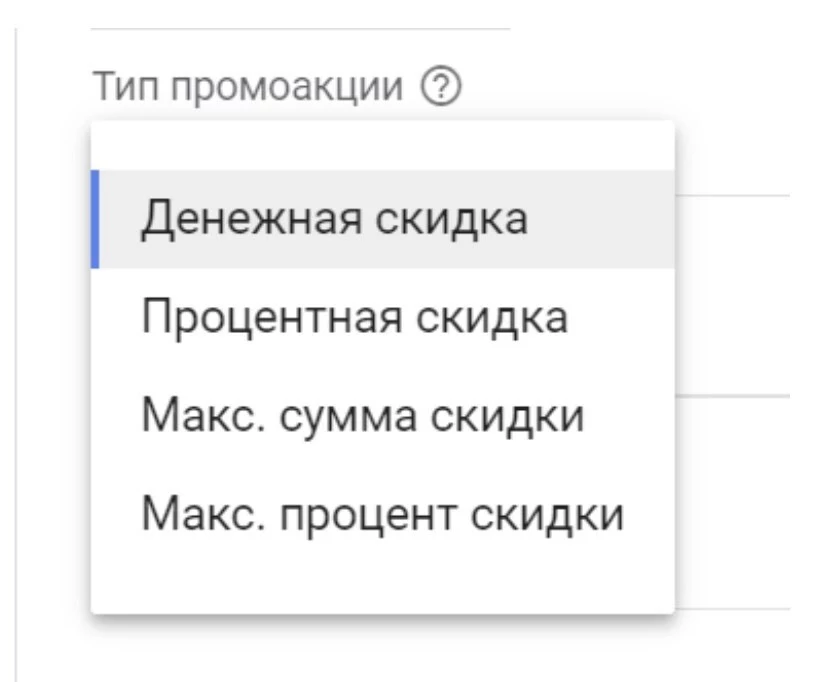Viewport: 816px width, 682px height.
Task: Pick Процентная скидка in the promotion type dropdown
Action: (354, 318)
